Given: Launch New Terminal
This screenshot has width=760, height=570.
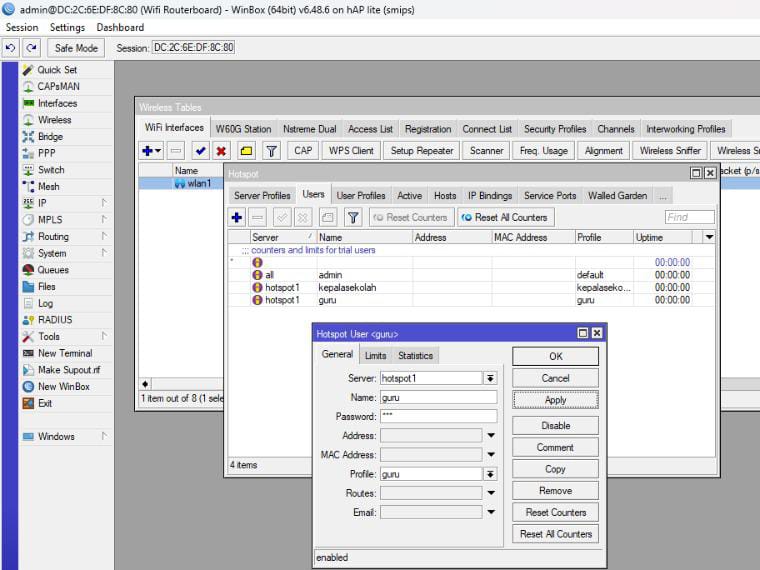Looking at the screenshot, I should pyautogui.click(x=65, y=353).
